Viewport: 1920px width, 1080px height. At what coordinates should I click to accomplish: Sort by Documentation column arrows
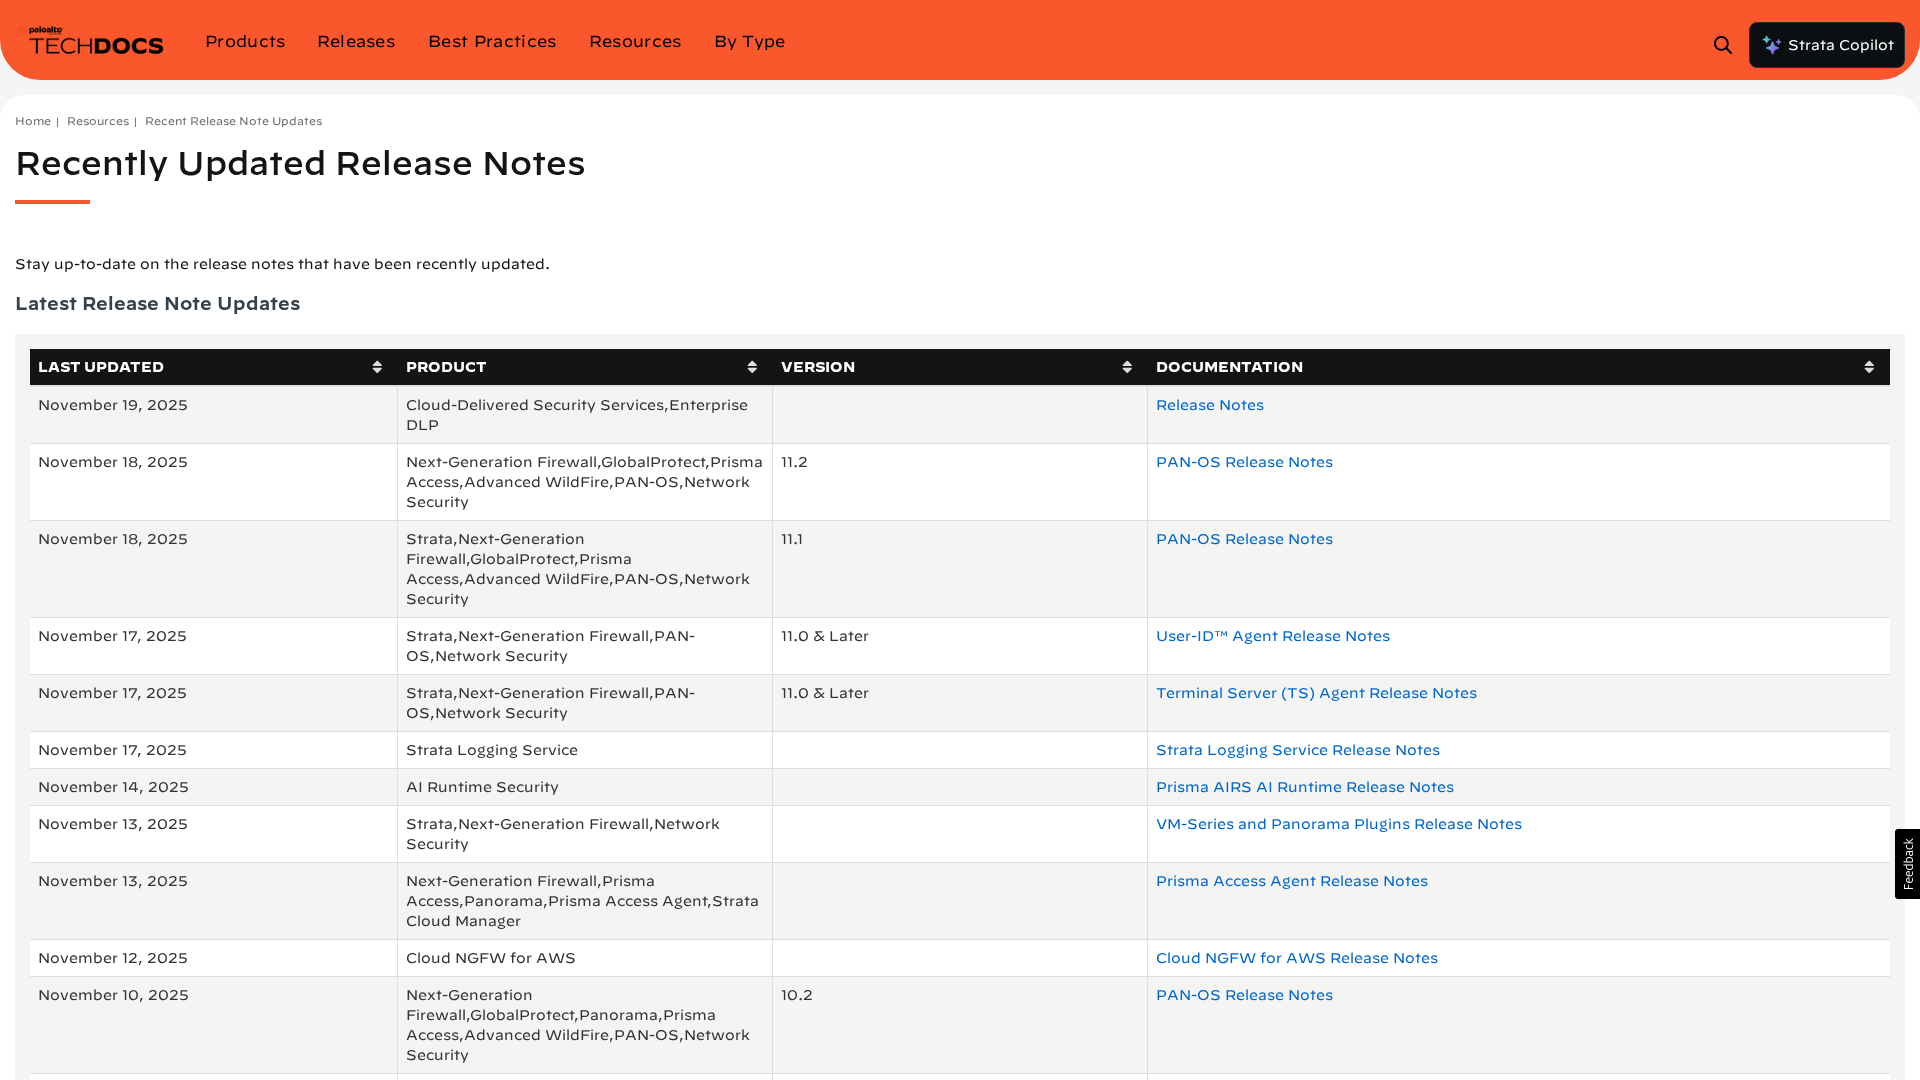click(1869, 367)
